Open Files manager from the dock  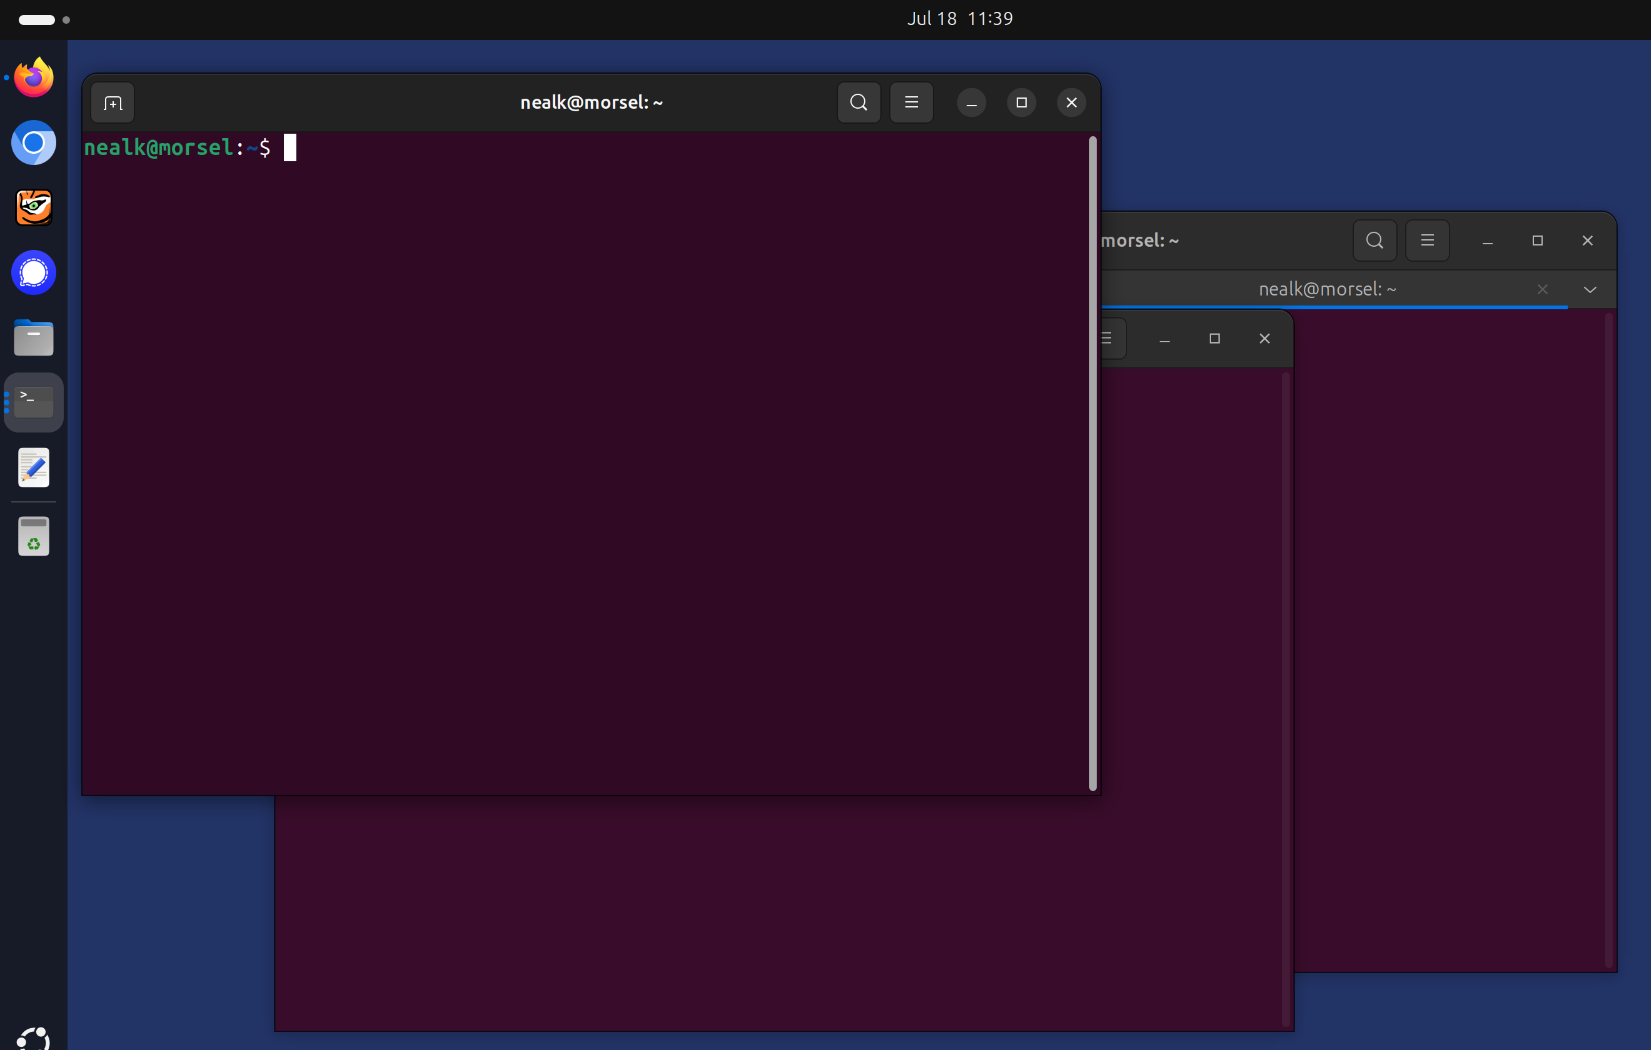(x=34, y=338)
